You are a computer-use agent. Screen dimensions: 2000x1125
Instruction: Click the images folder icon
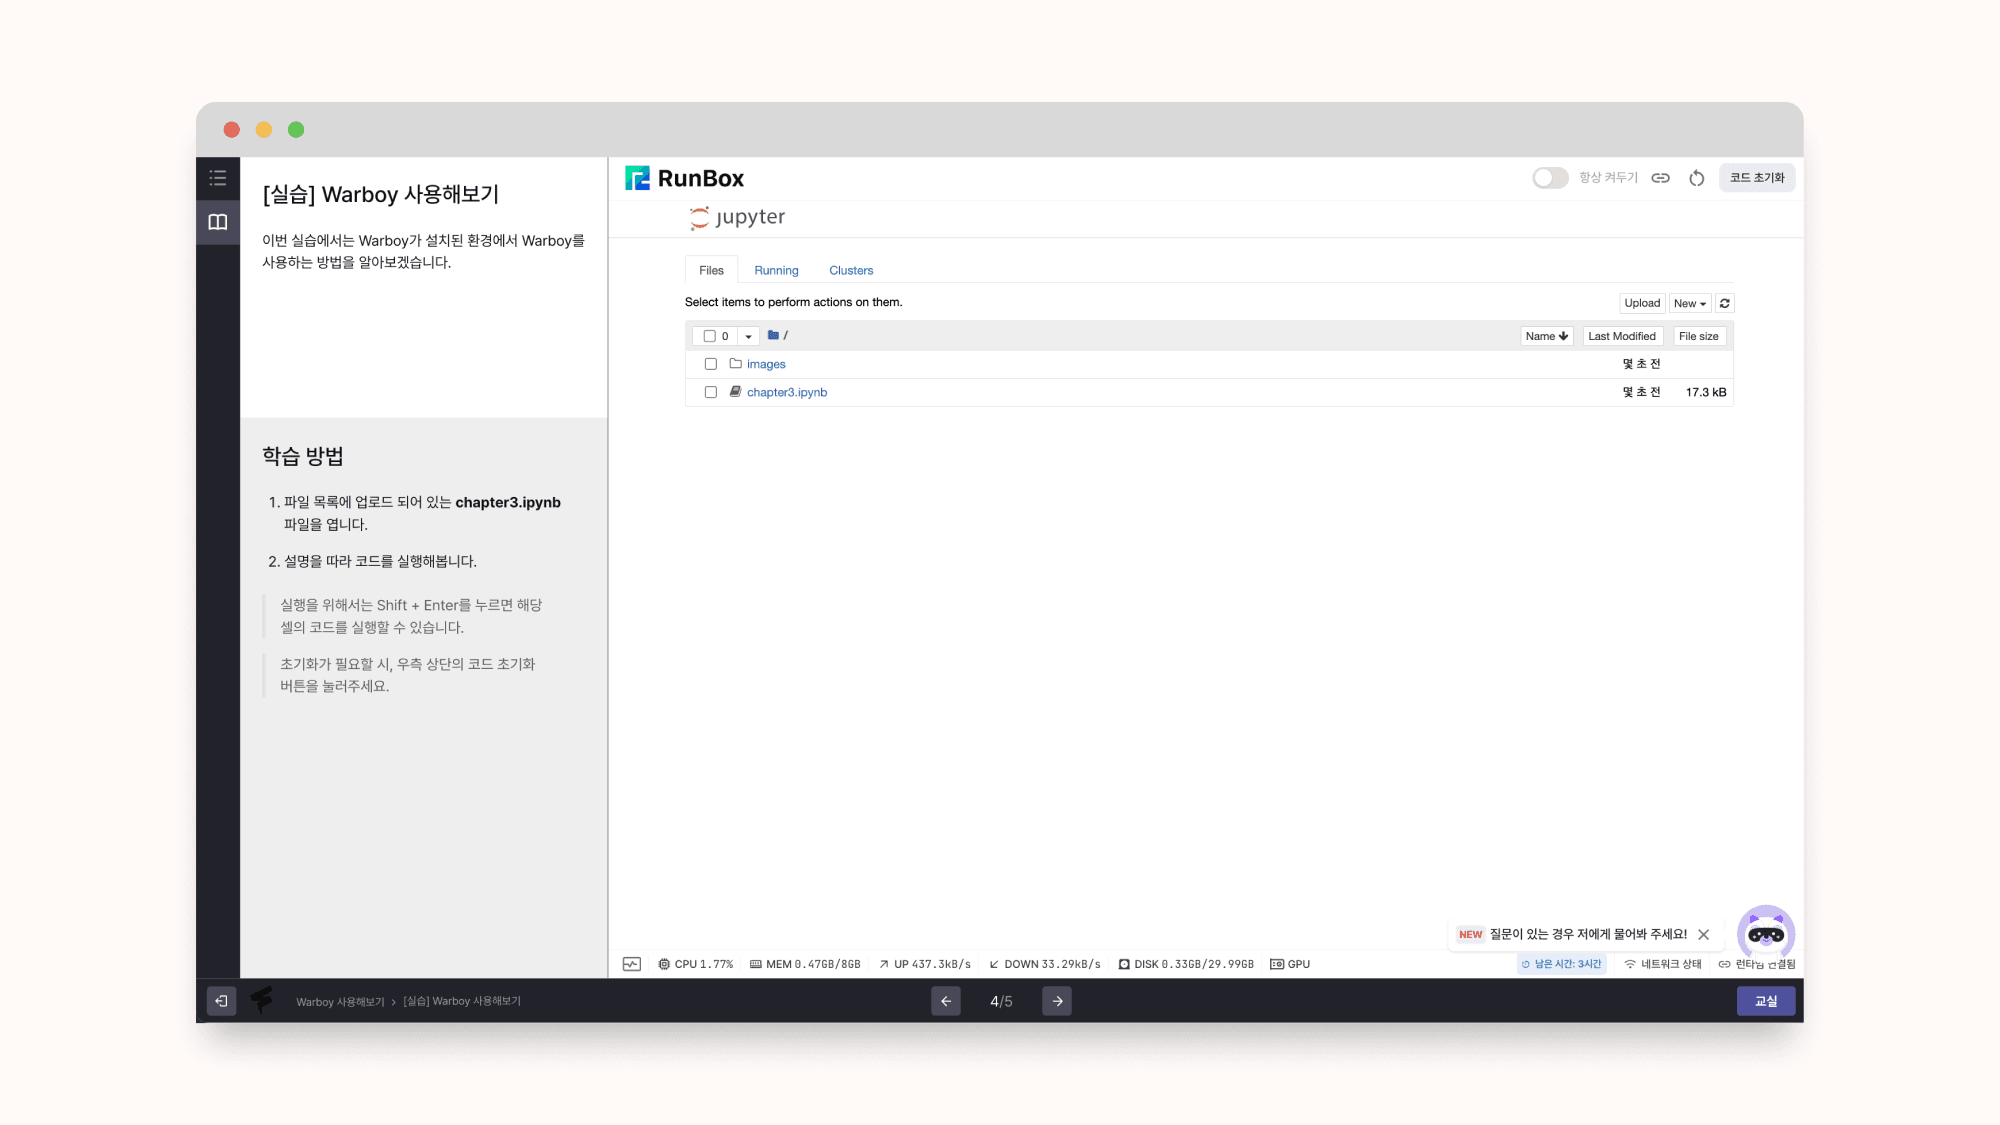(x=735, y=363)
